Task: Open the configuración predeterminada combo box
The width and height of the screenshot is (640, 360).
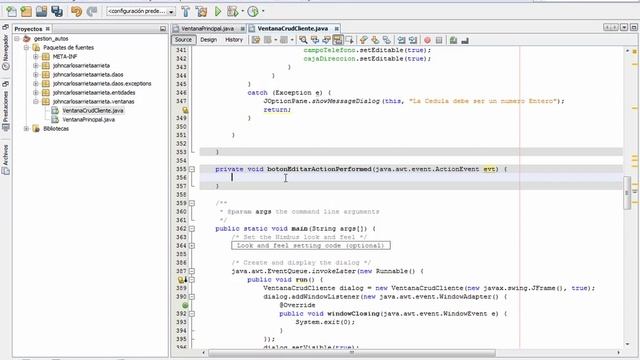Action: coord(141,11)
